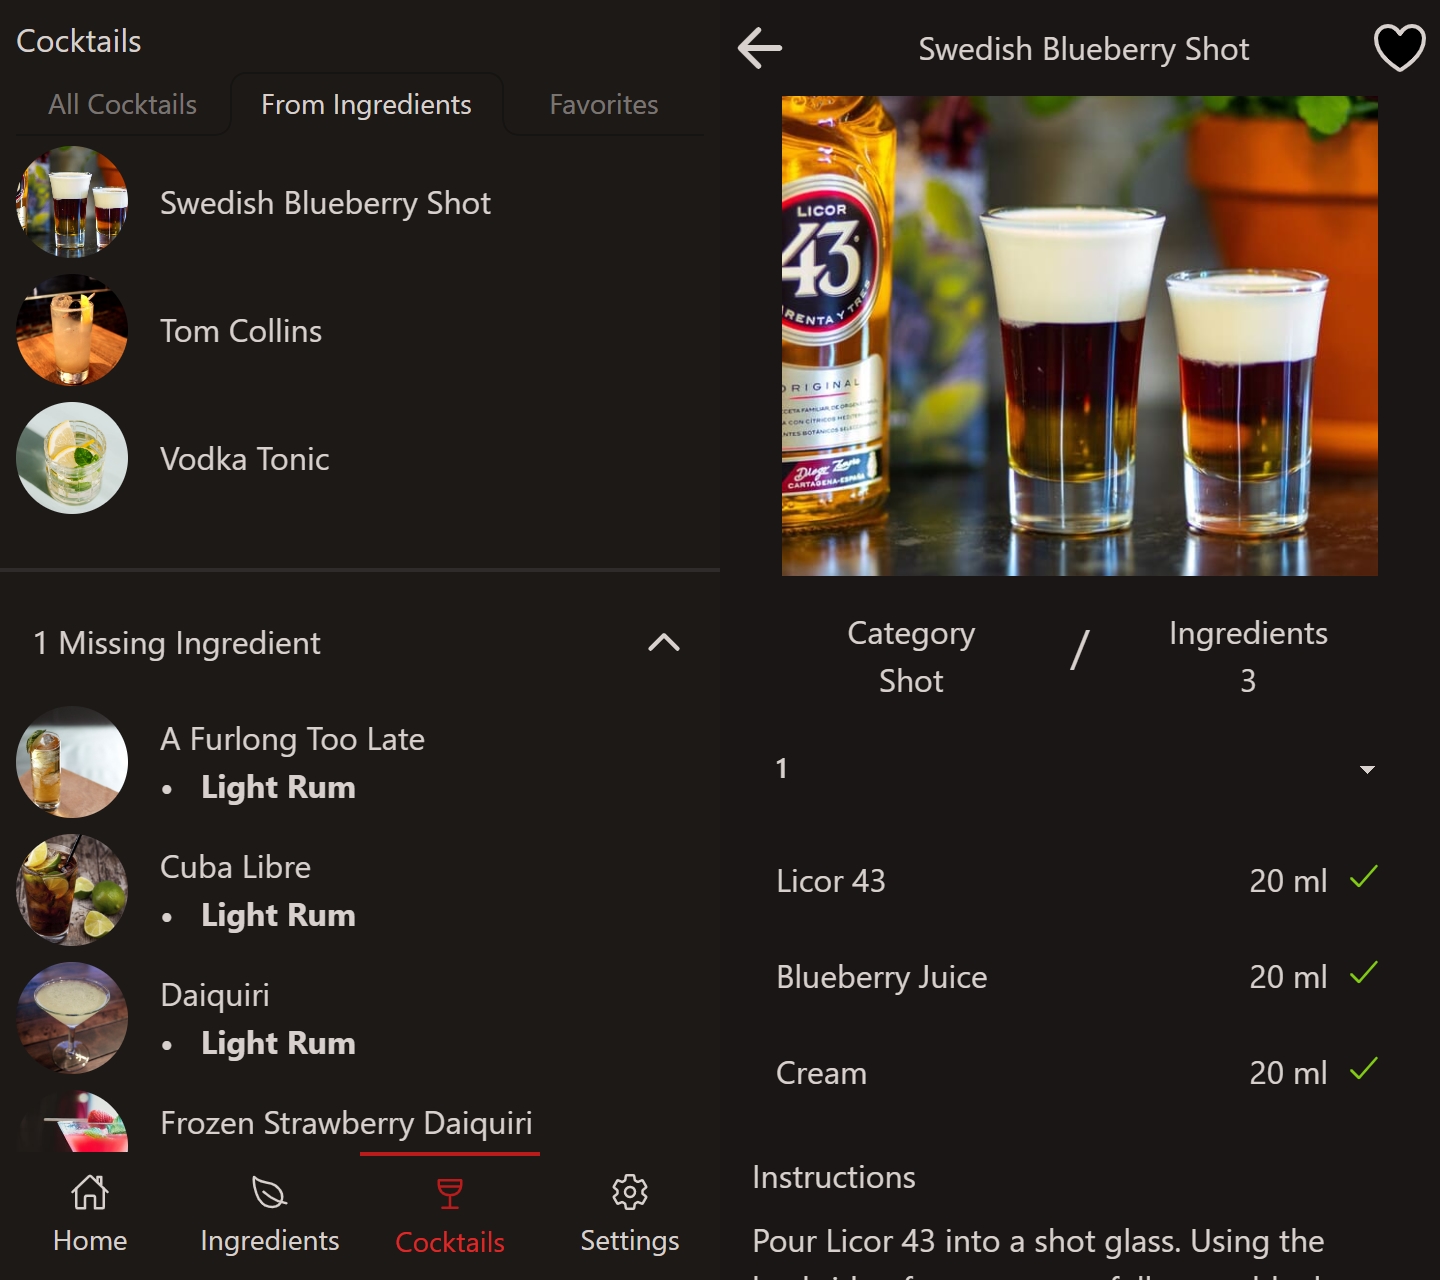Open the Home navigation icon
This screenshot has width=1440, height=1280.
pos(90,1192)
